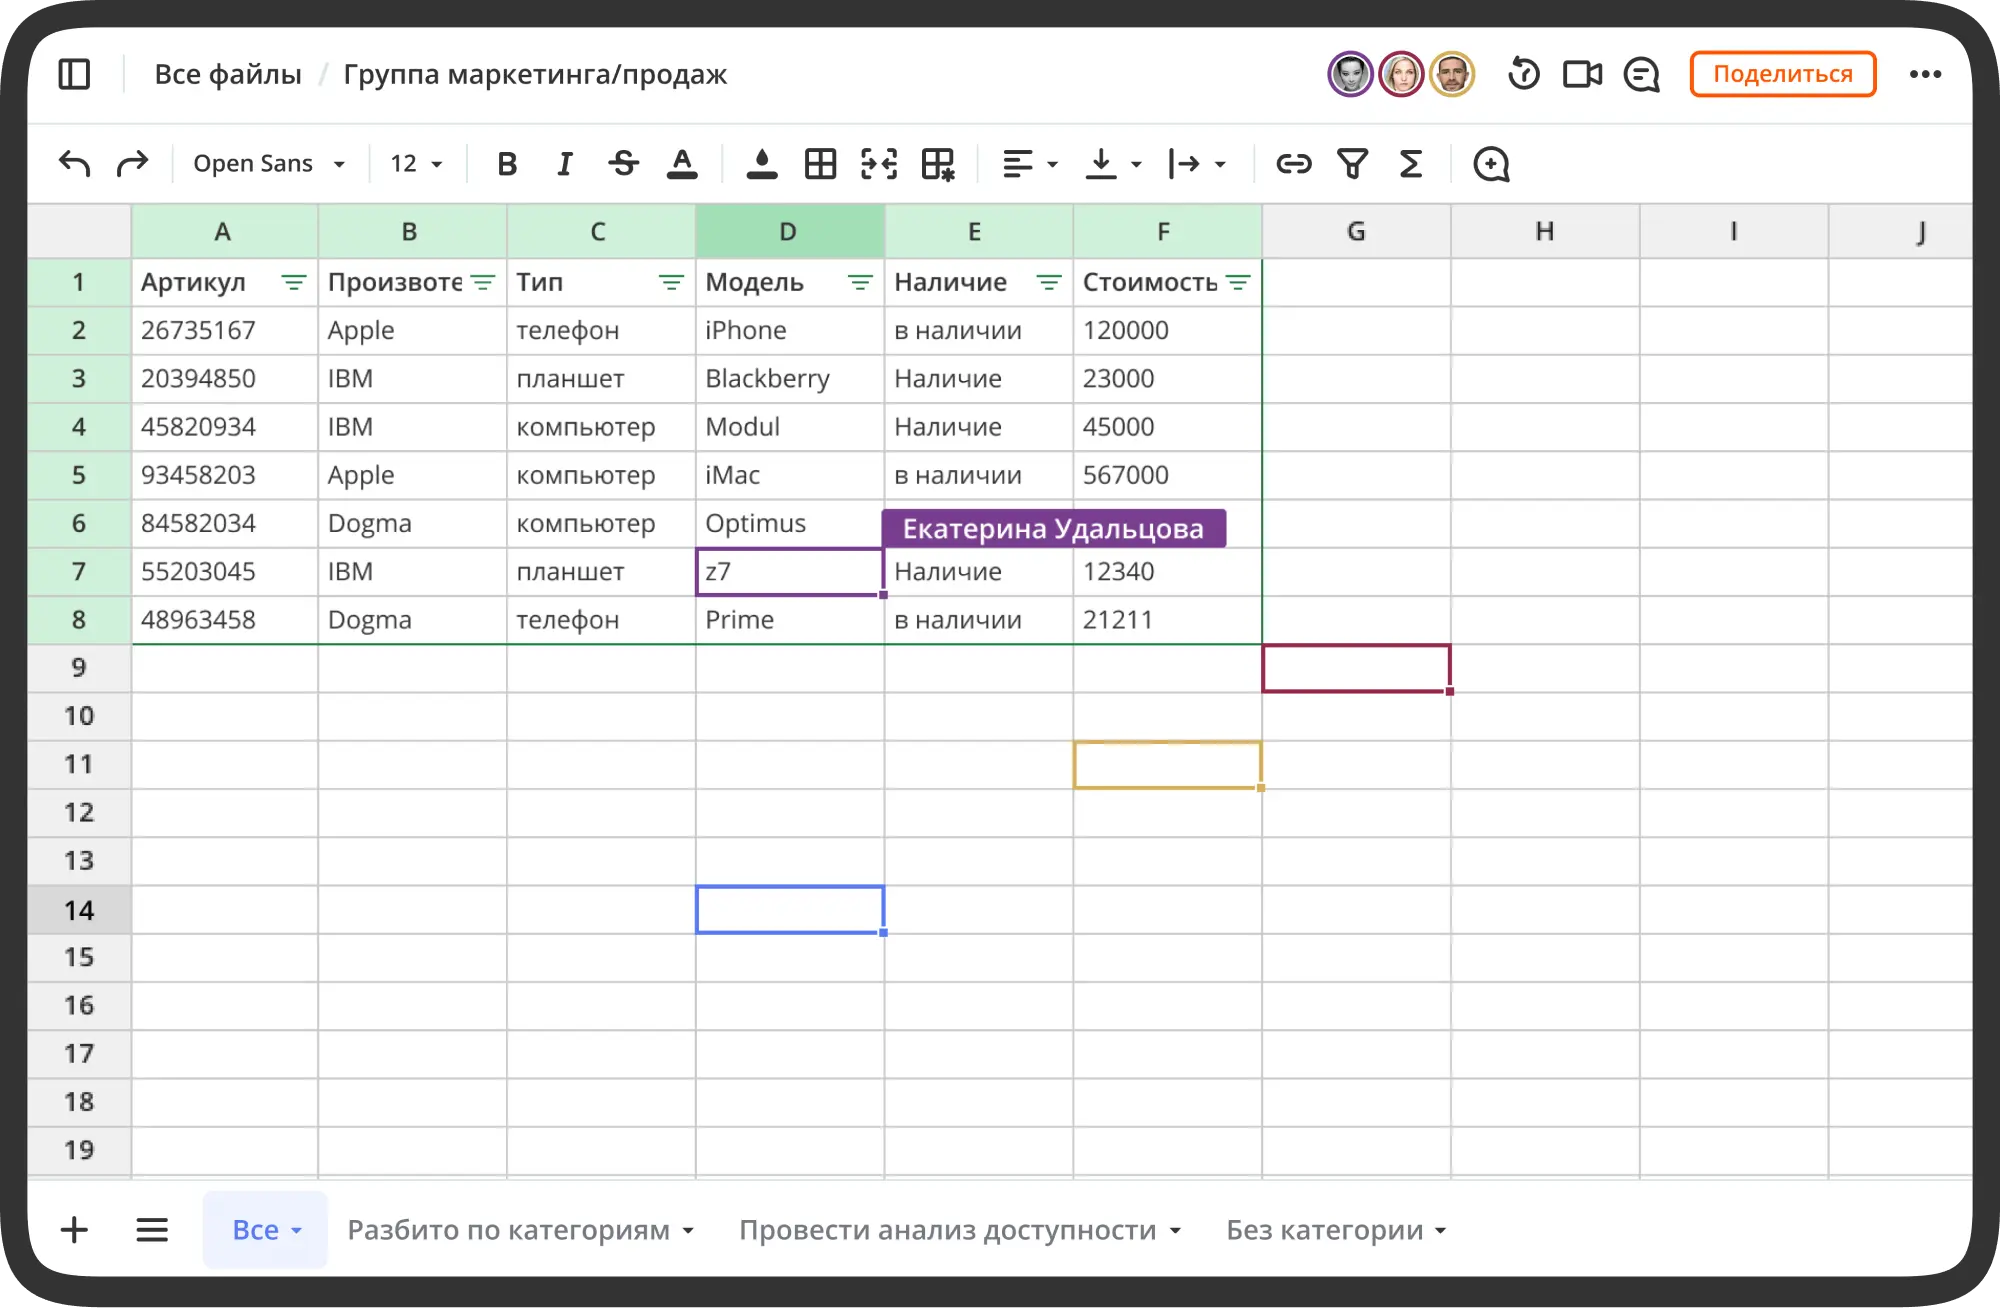Viewport: 2000px width, 1308px height.
Task: Go to the Все файлы breadcrumb link
Action: [x=228, y=74]
